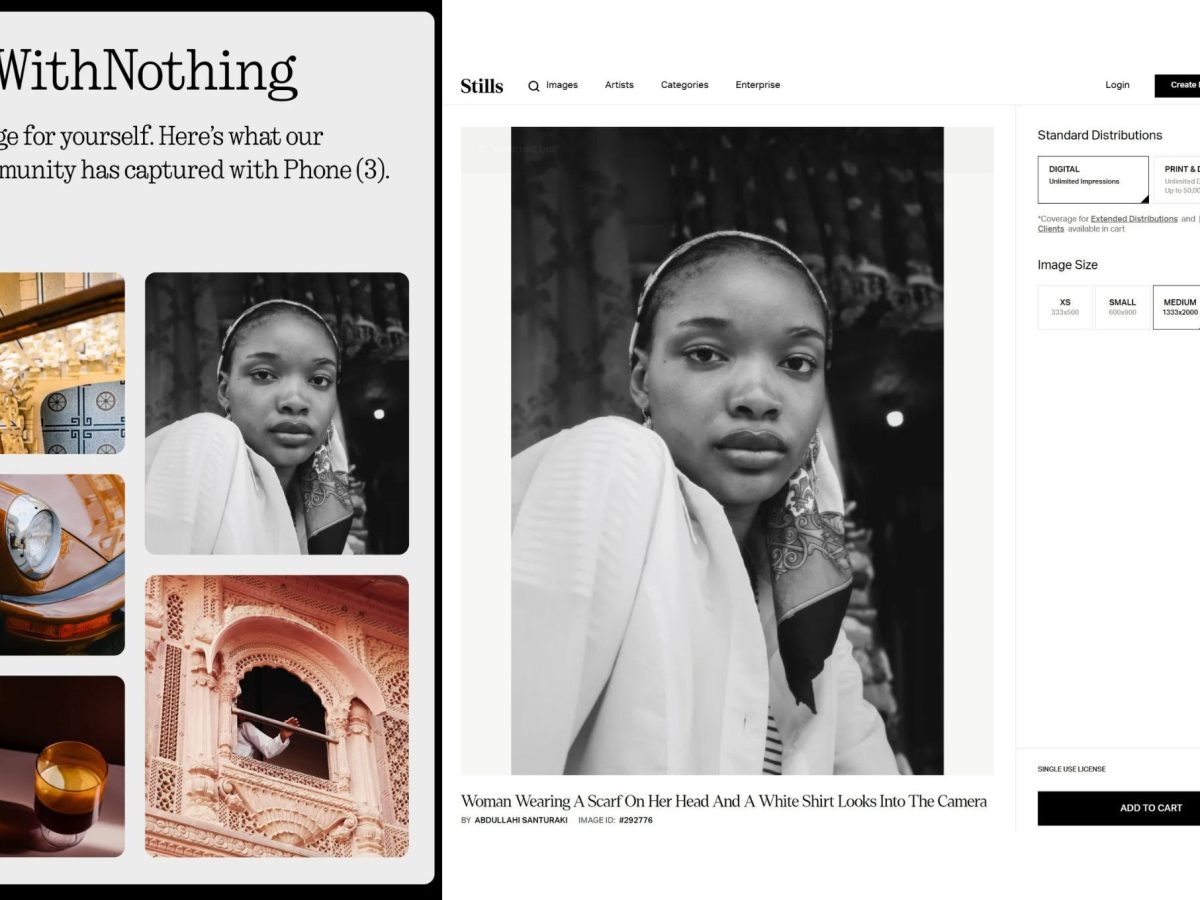Click the search magnifier icon beside Images
This screenshot has width=1200, height=900.
click(x=534, y=86)
